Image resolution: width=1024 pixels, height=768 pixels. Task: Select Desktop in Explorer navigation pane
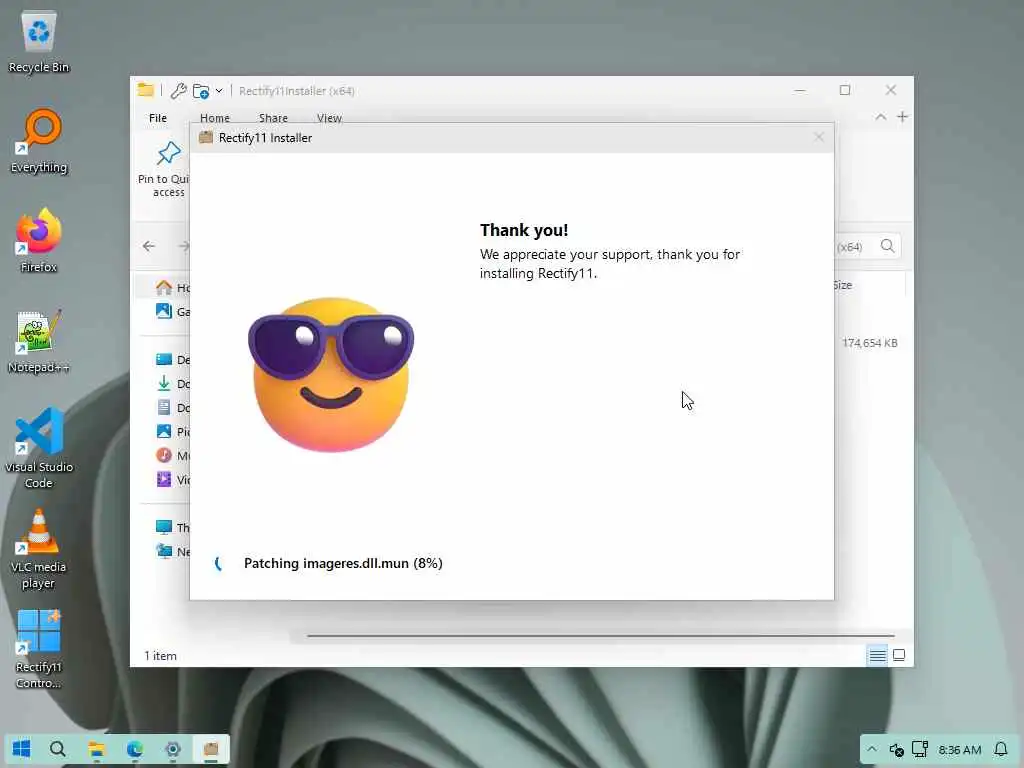(x=172, y=359)
